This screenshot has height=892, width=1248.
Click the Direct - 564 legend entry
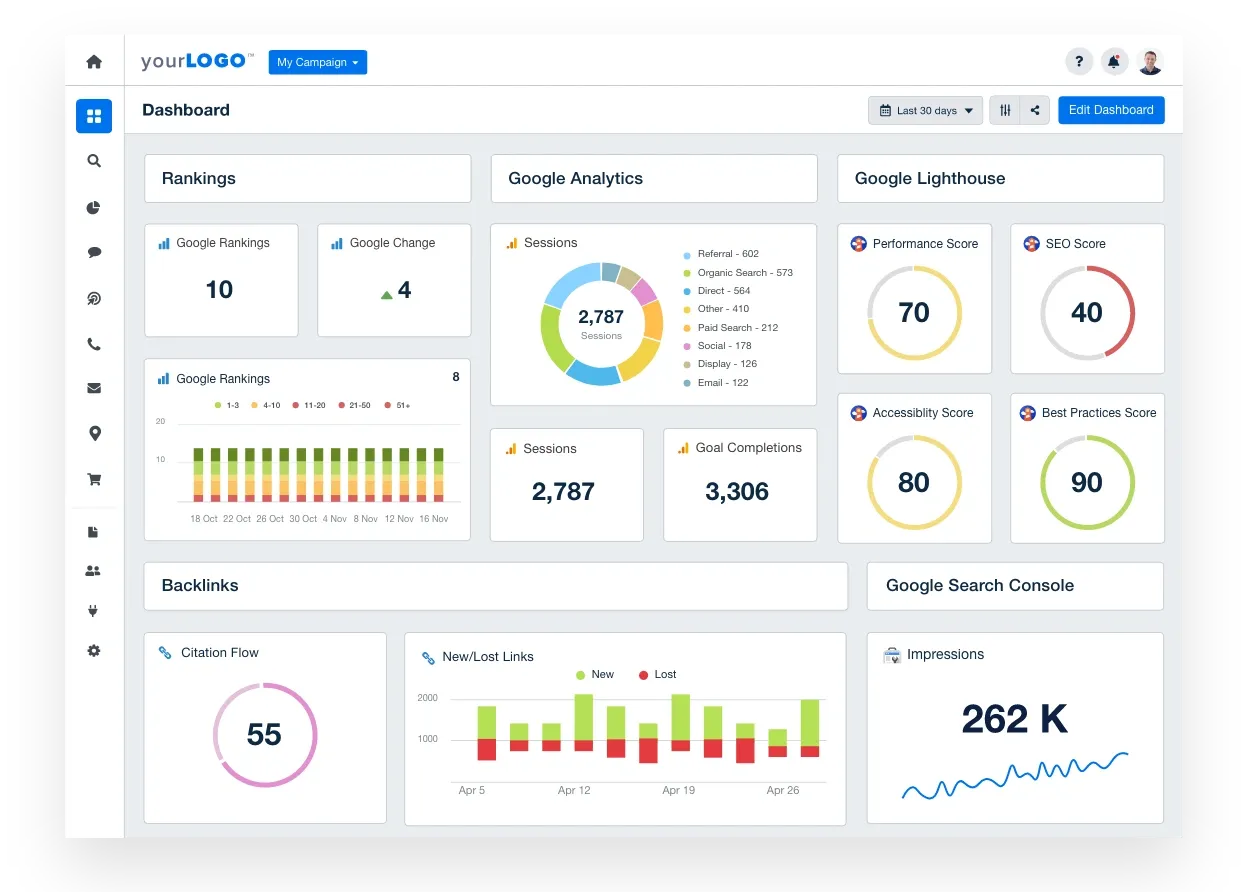click(717, 291)
